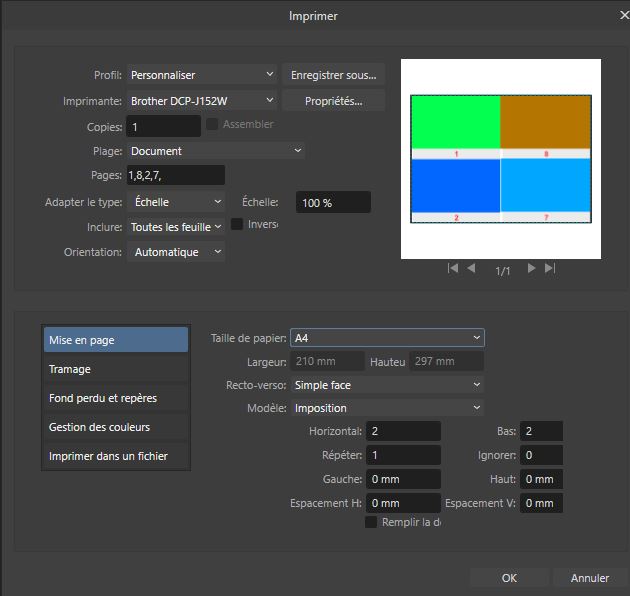Open the Orientation dropdown
This screenshot has width=630, height=596.
click(x=176, y=252)
